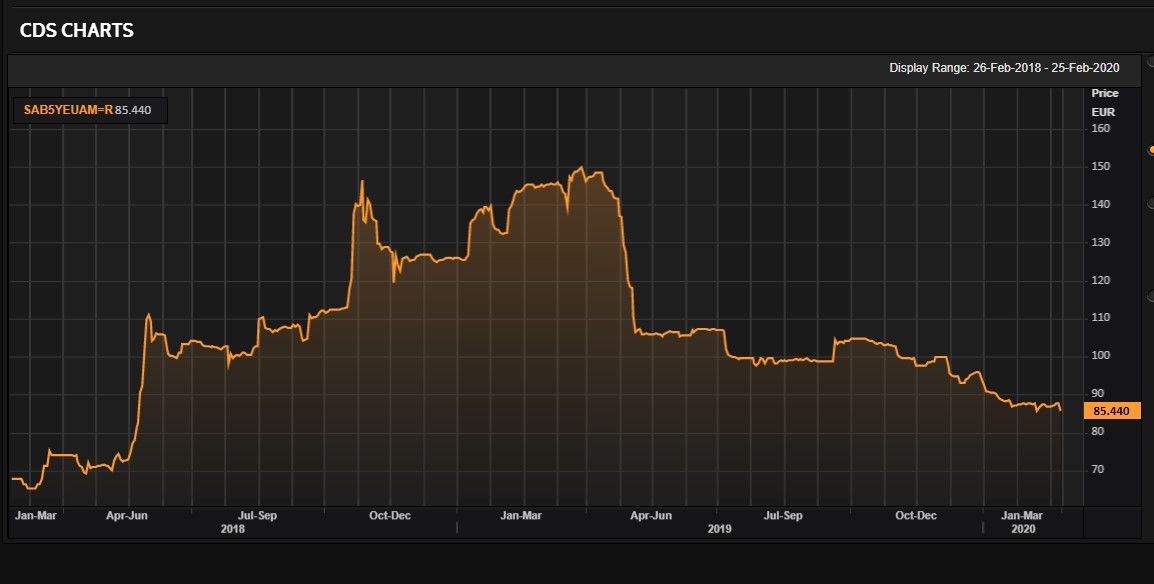Select the 160 price axis value
1154x584 pixels.
tap(1101, 128)
